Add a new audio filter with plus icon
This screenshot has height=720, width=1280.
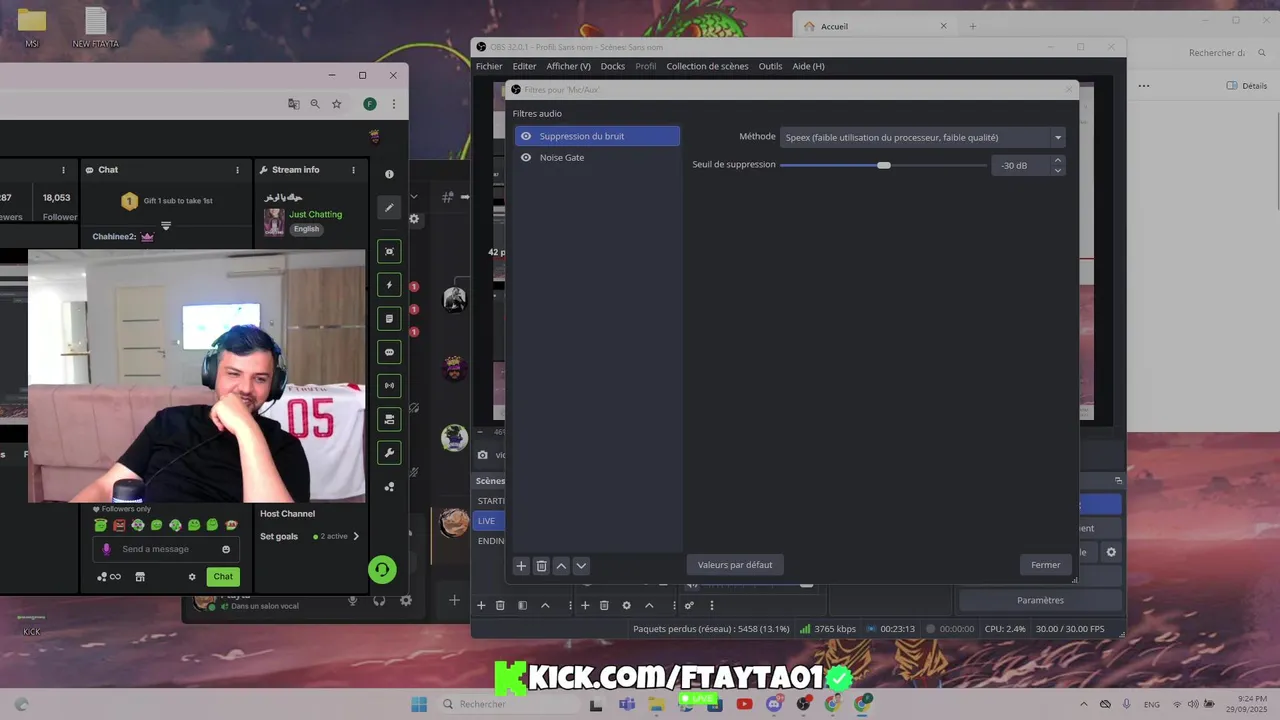pos(521,565)
